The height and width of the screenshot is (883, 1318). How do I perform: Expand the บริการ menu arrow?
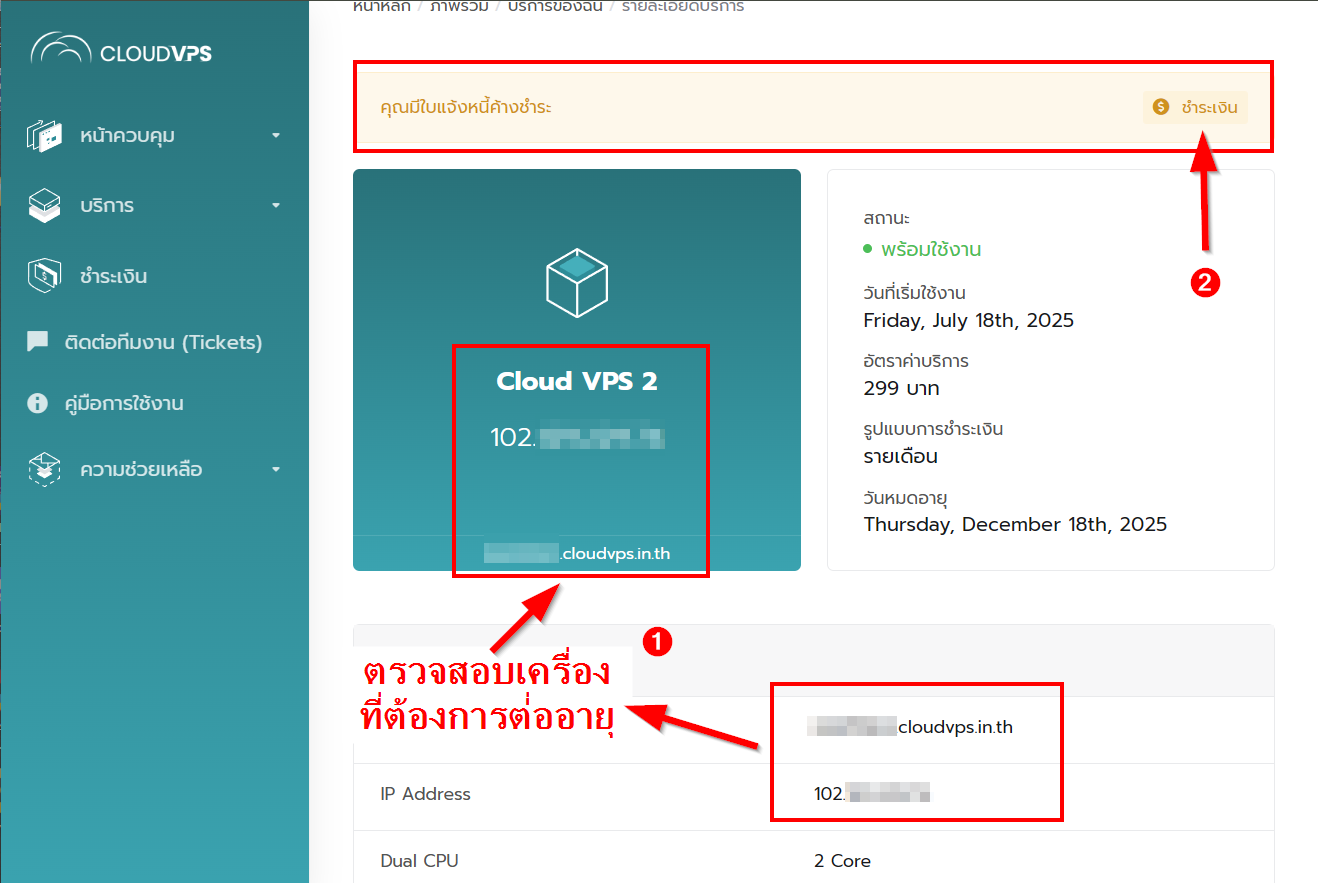point(276,206)
